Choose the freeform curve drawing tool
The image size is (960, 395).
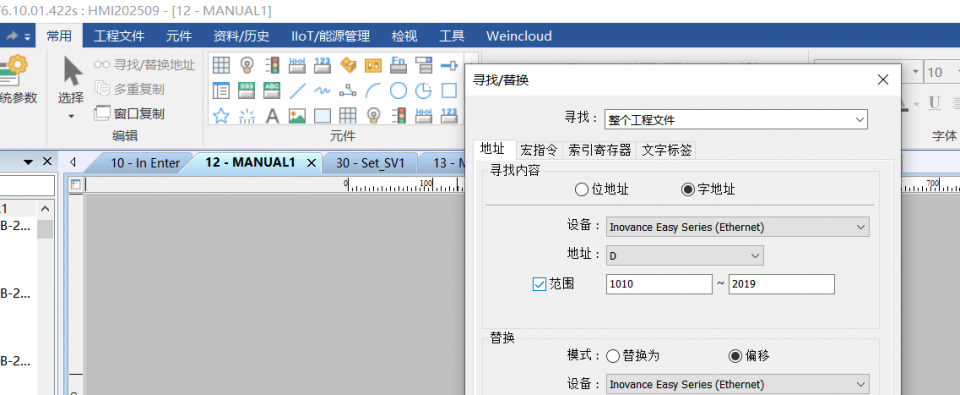323,91
